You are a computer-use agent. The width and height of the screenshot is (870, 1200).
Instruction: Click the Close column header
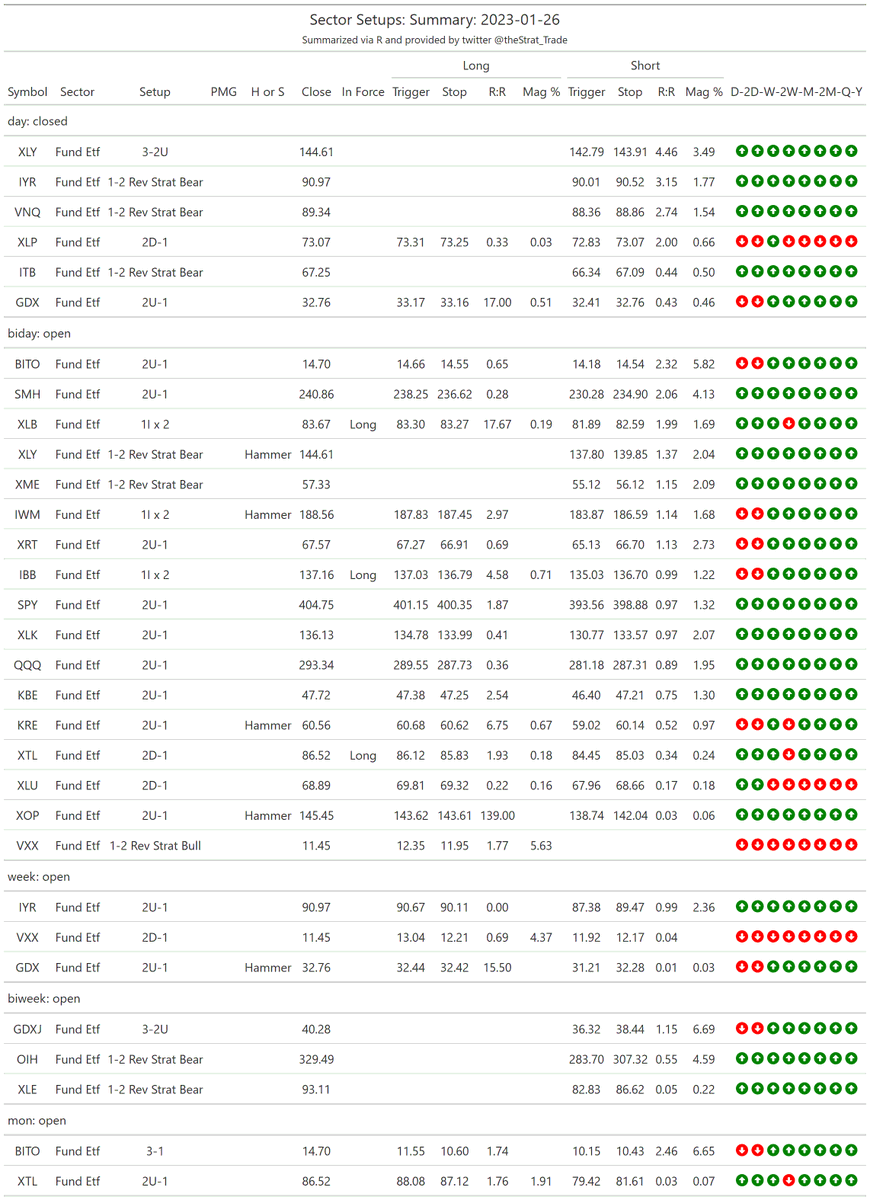click(316, 92)
